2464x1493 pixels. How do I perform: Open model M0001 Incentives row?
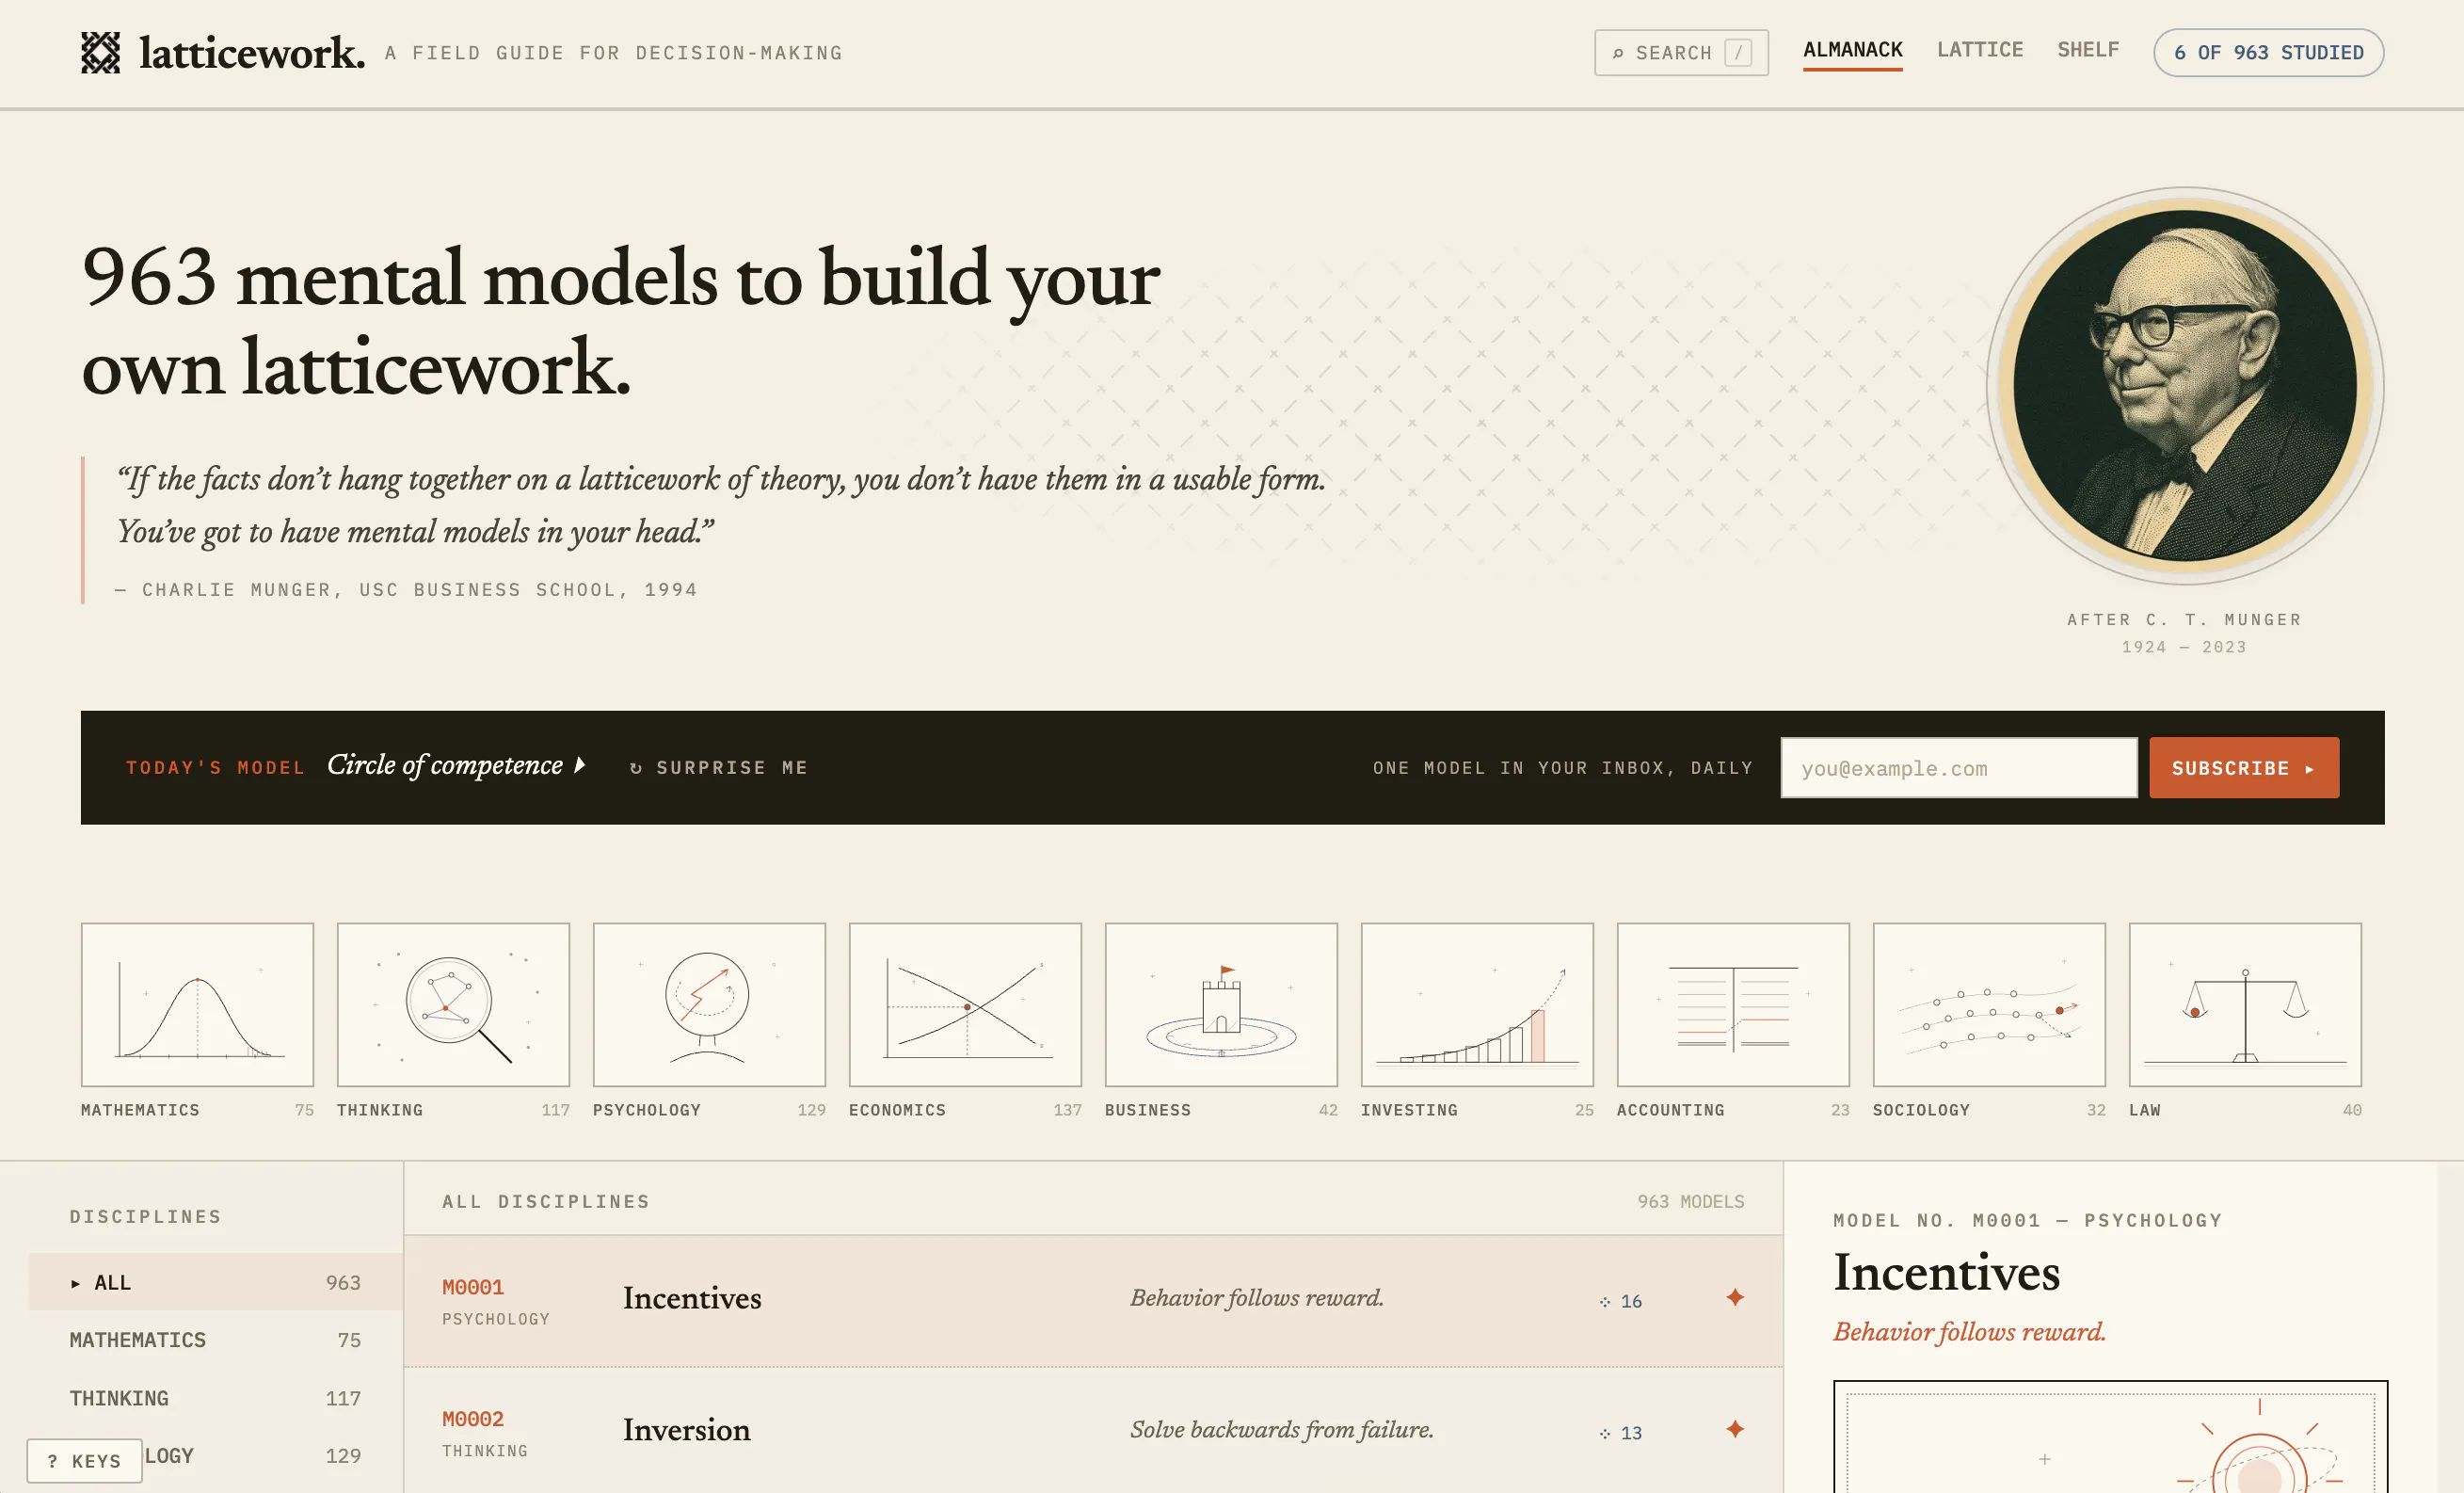1093,1300
